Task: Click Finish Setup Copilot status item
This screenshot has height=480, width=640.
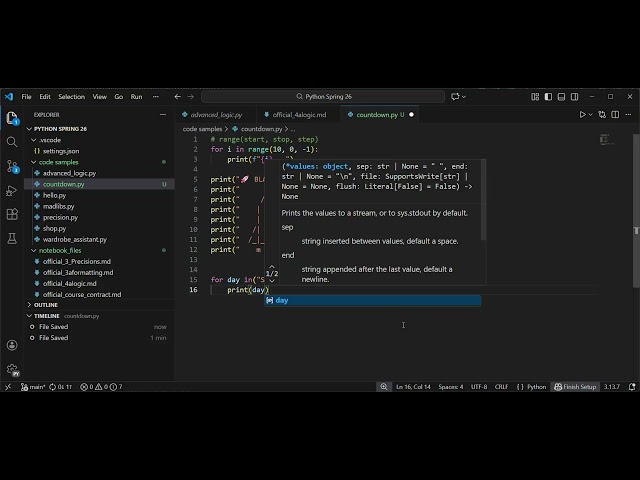Action: [575, 387]
